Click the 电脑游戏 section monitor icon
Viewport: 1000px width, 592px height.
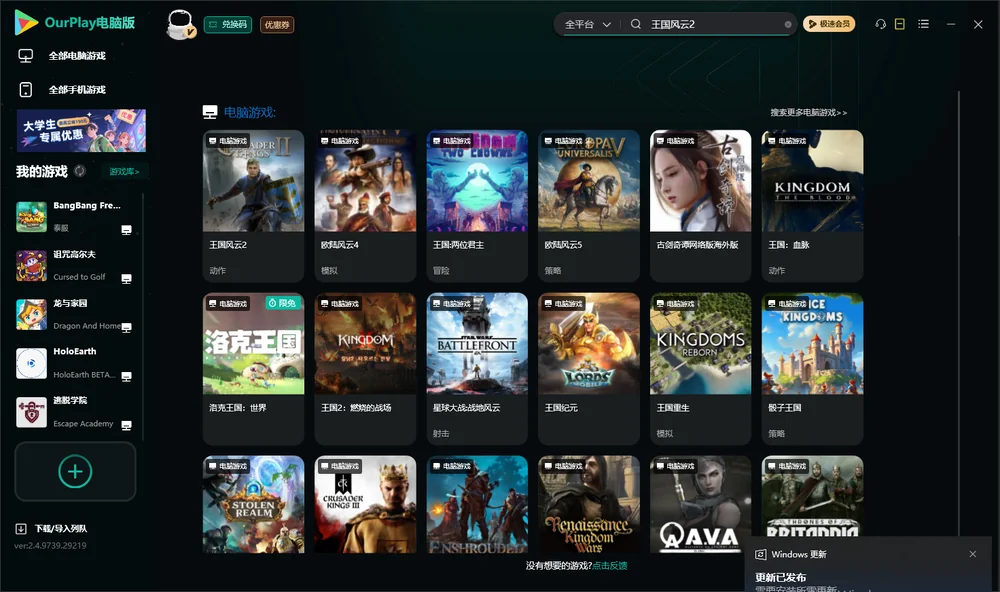click(210, 112)
